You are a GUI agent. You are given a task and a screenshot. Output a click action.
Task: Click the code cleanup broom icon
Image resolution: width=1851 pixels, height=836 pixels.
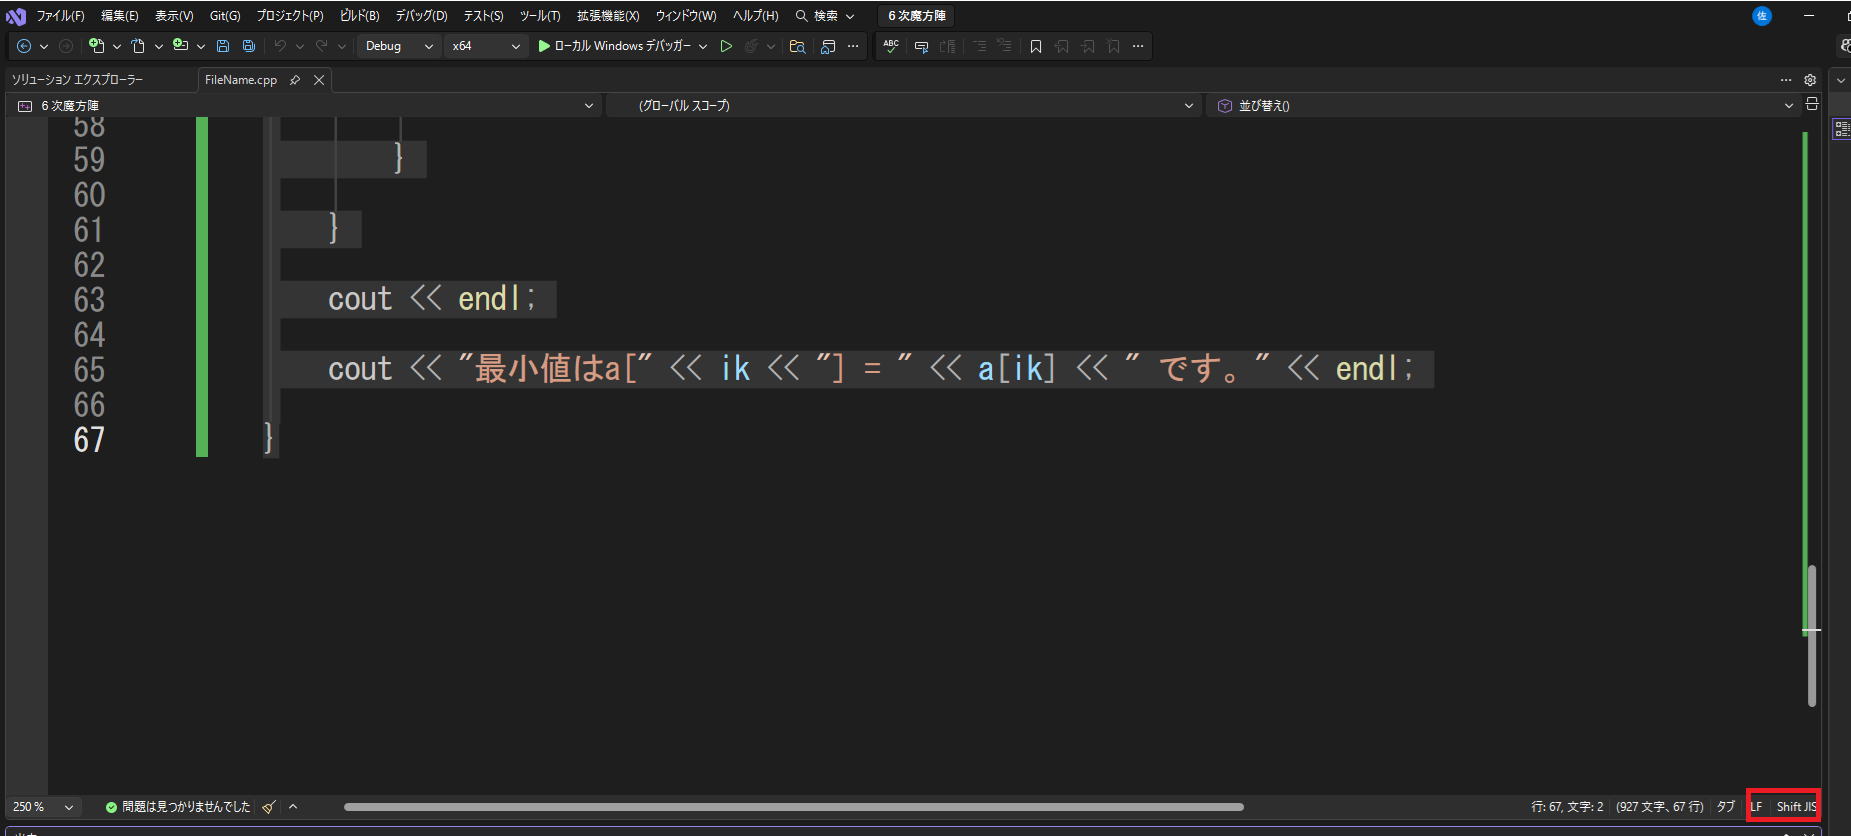pyautogui.click(x=268, y=807)
